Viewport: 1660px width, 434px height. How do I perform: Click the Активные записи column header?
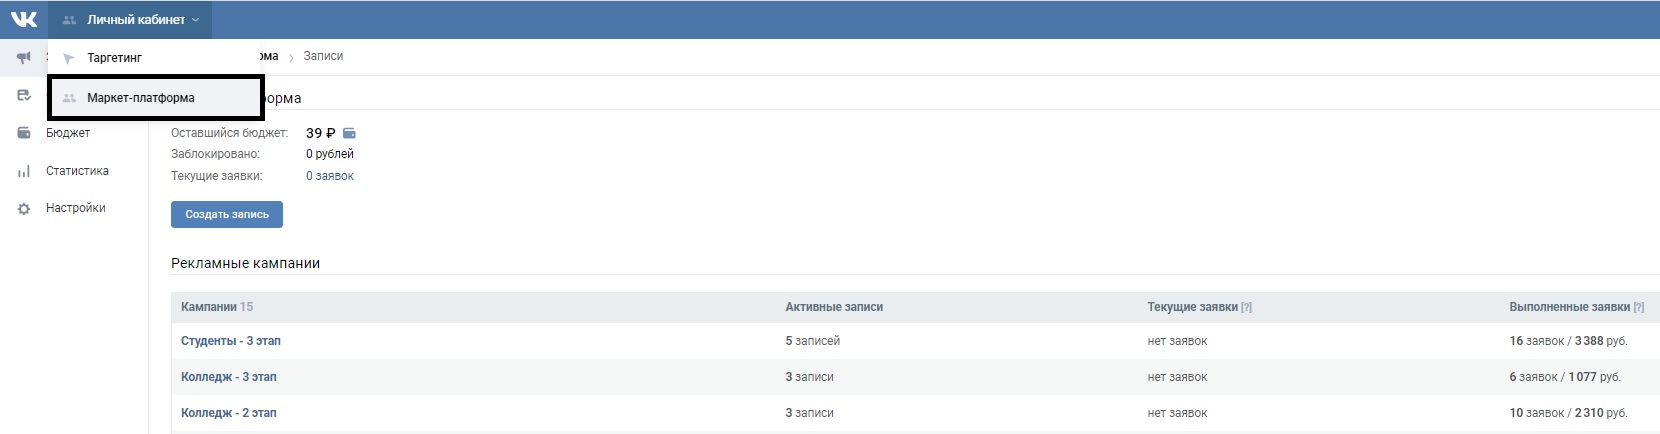tap(834, 307)
